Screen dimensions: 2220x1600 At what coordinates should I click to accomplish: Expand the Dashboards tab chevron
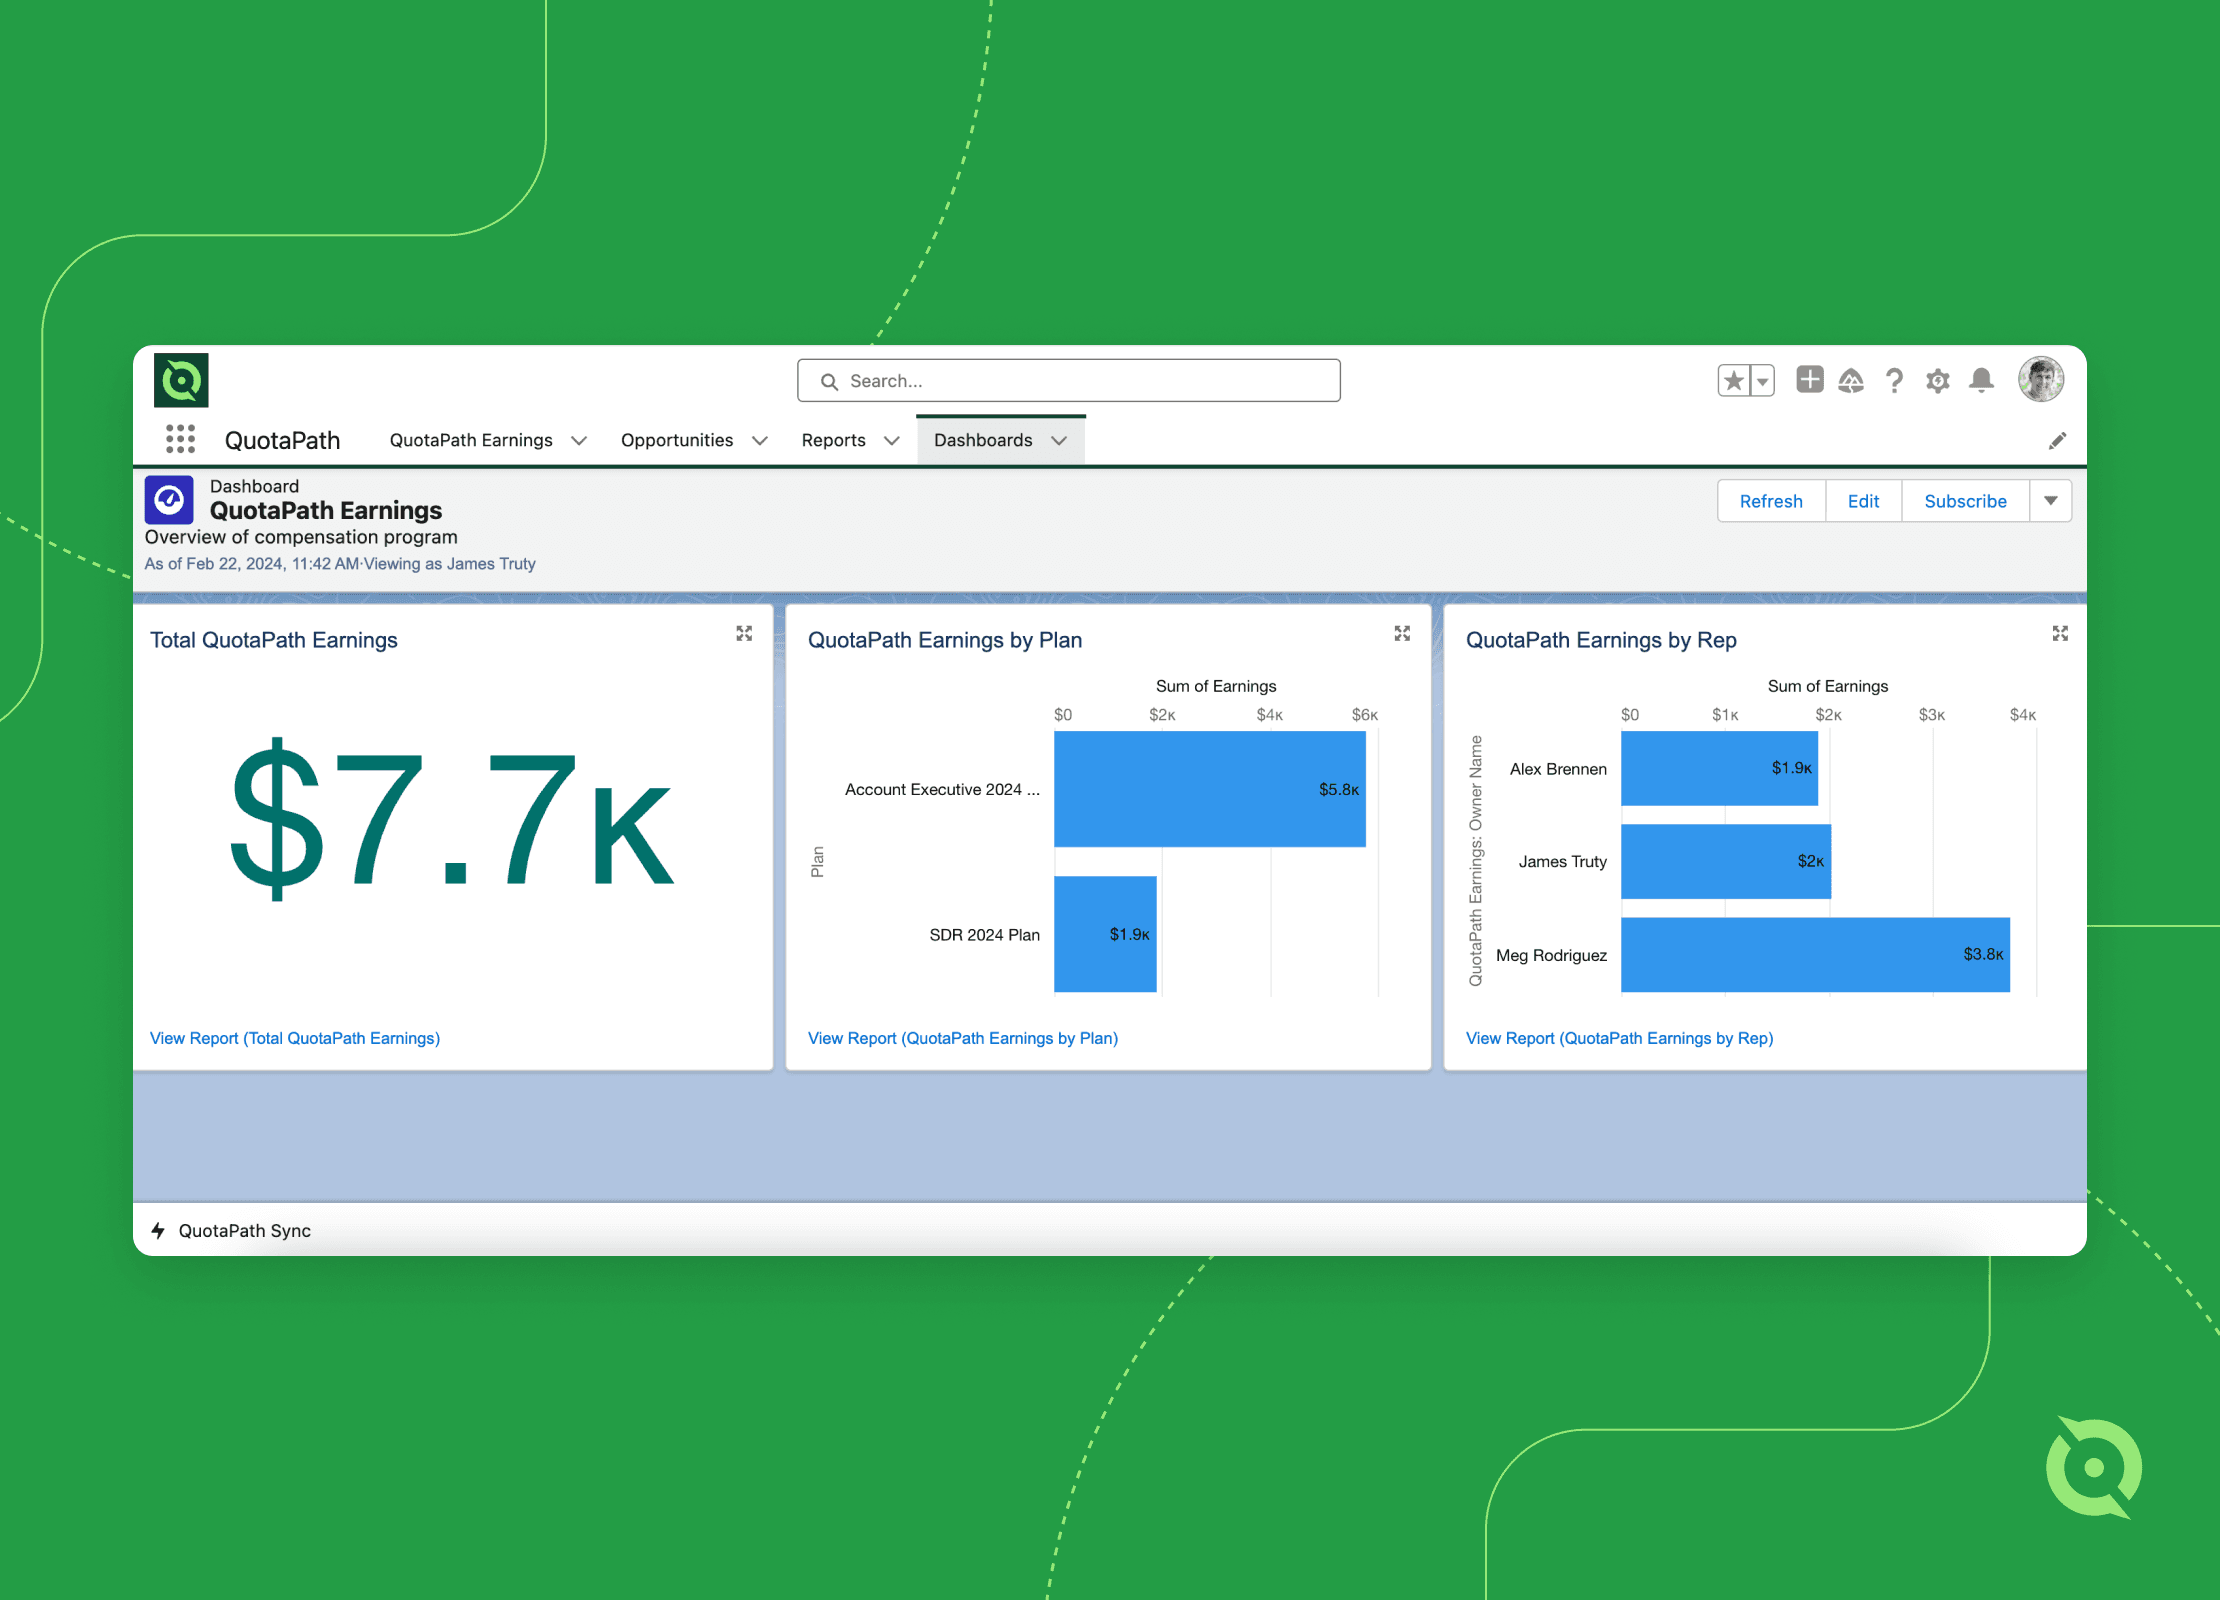click(x=1059, y=441)
